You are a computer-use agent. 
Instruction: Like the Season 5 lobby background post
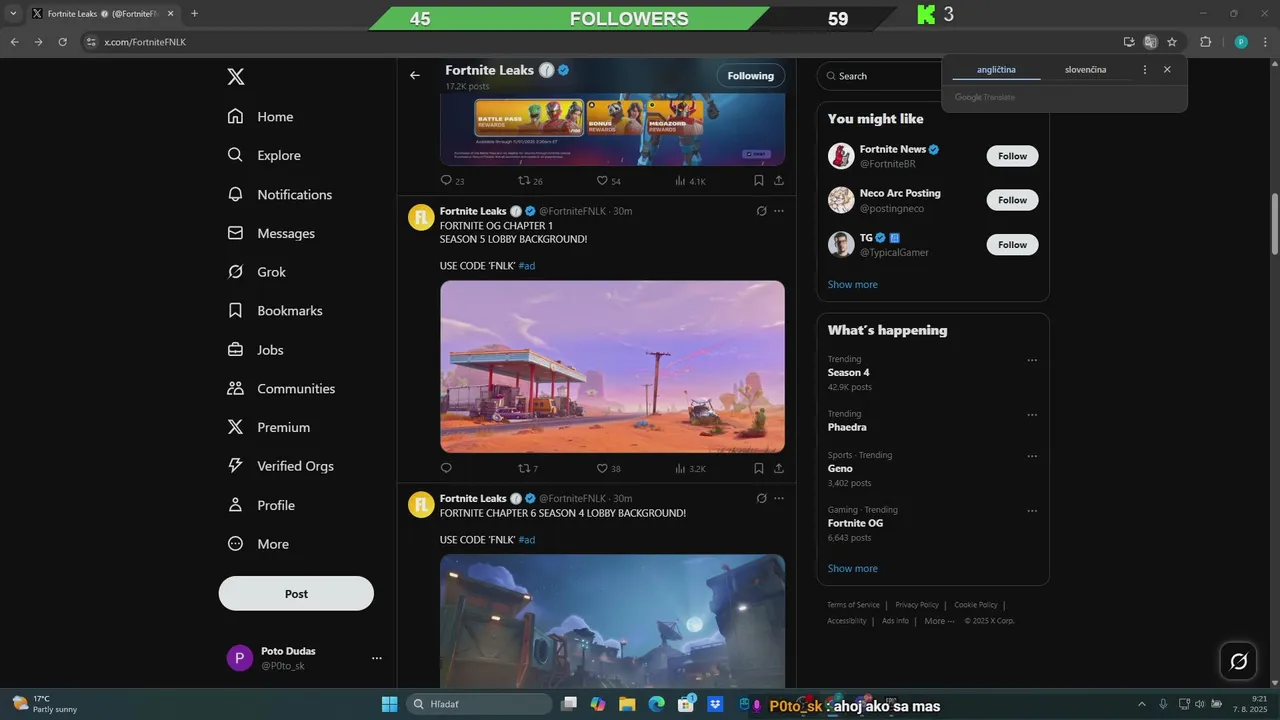[608, 468]
